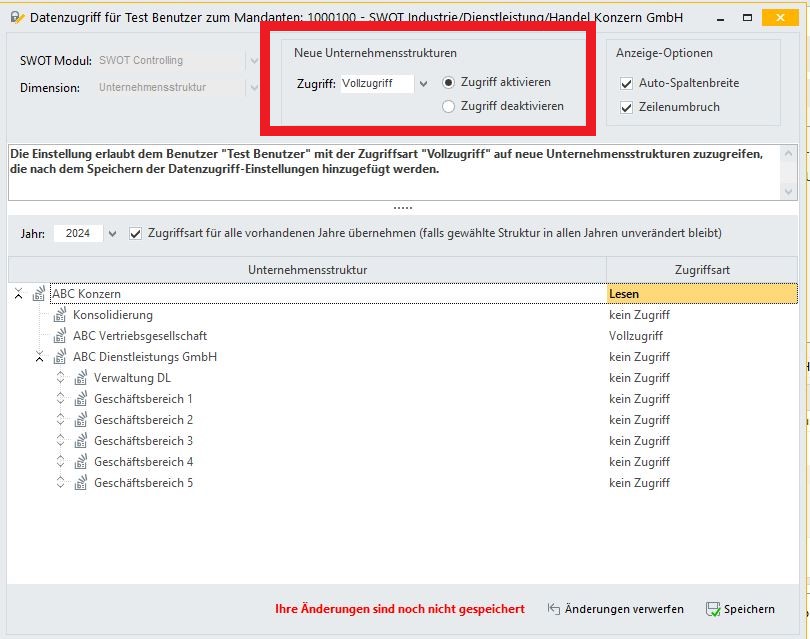This screenshot has height=639, width=810.
Task: Click the Geschäftsbereich 3 node icon
Action: coord(81,441)
